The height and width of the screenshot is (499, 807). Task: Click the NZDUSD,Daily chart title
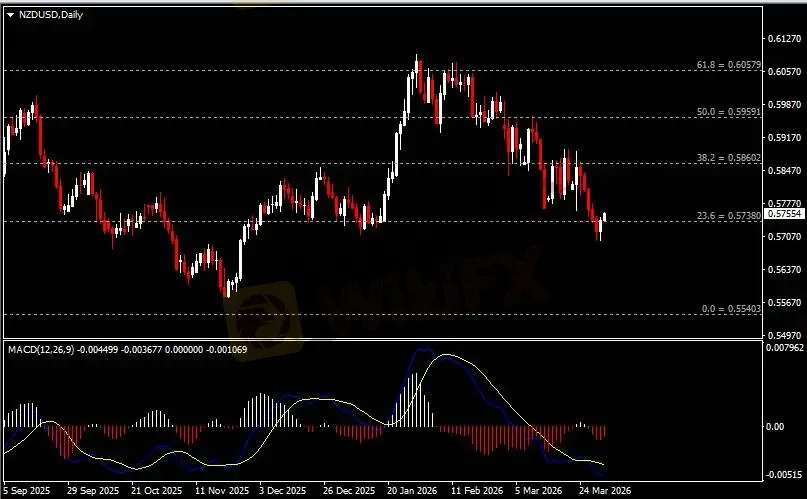tap(46, 15)
